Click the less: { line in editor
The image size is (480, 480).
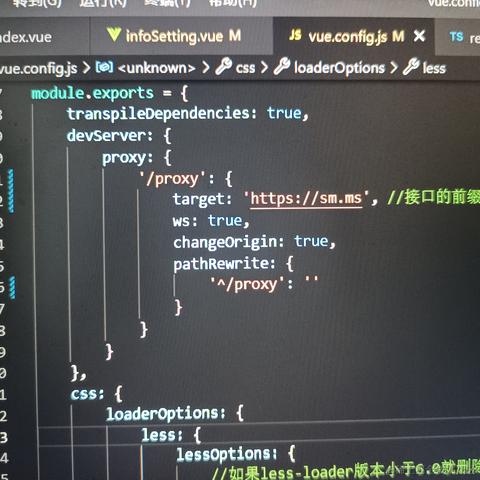point(171,435)
